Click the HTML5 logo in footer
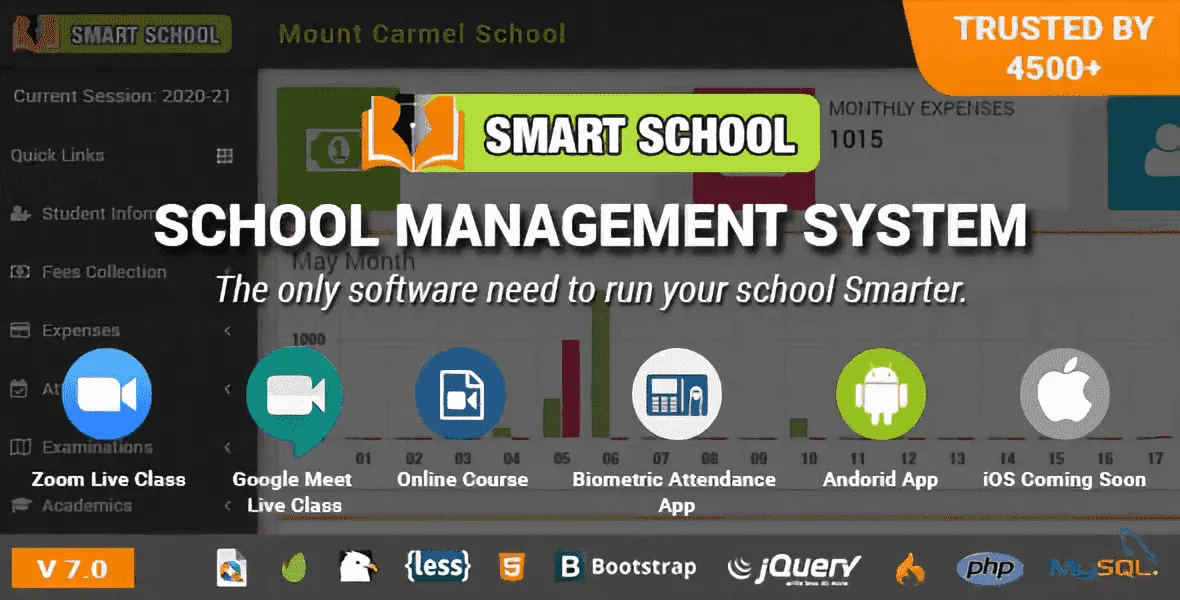The width and height of the screenshot is (1180, 600). point(512,567)
